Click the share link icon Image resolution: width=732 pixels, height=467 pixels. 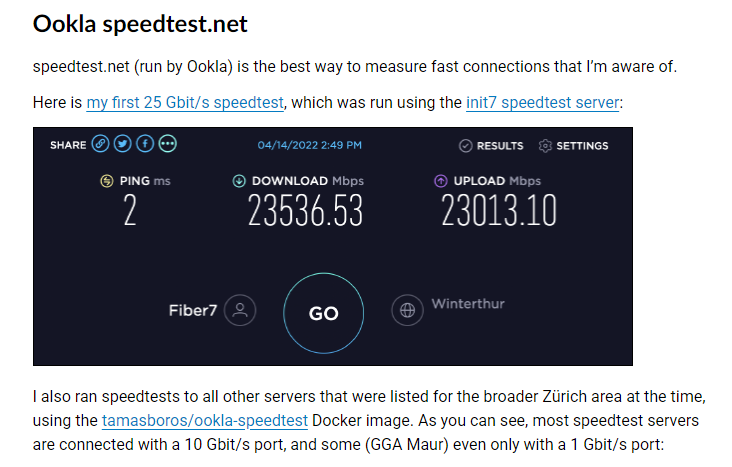click(100, 145)
